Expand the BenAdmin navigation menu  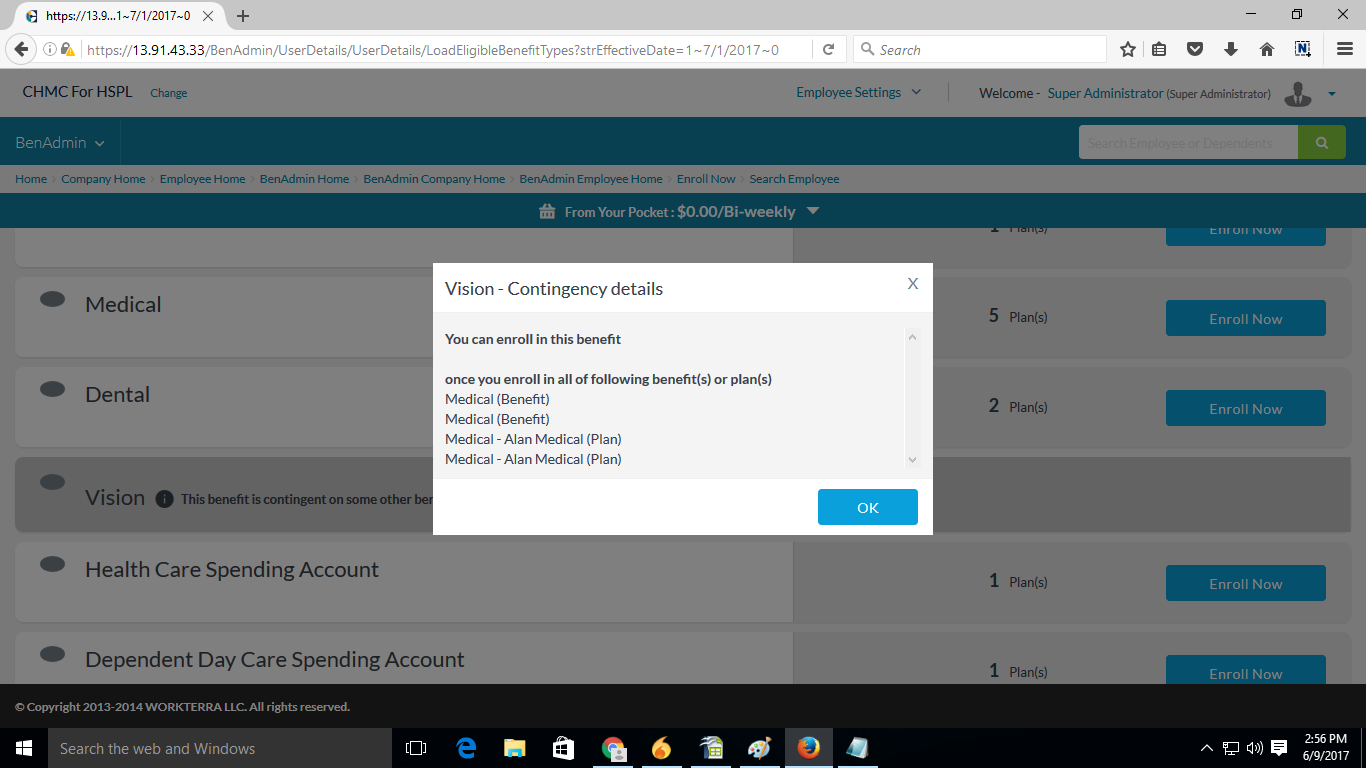pos(60,143)
